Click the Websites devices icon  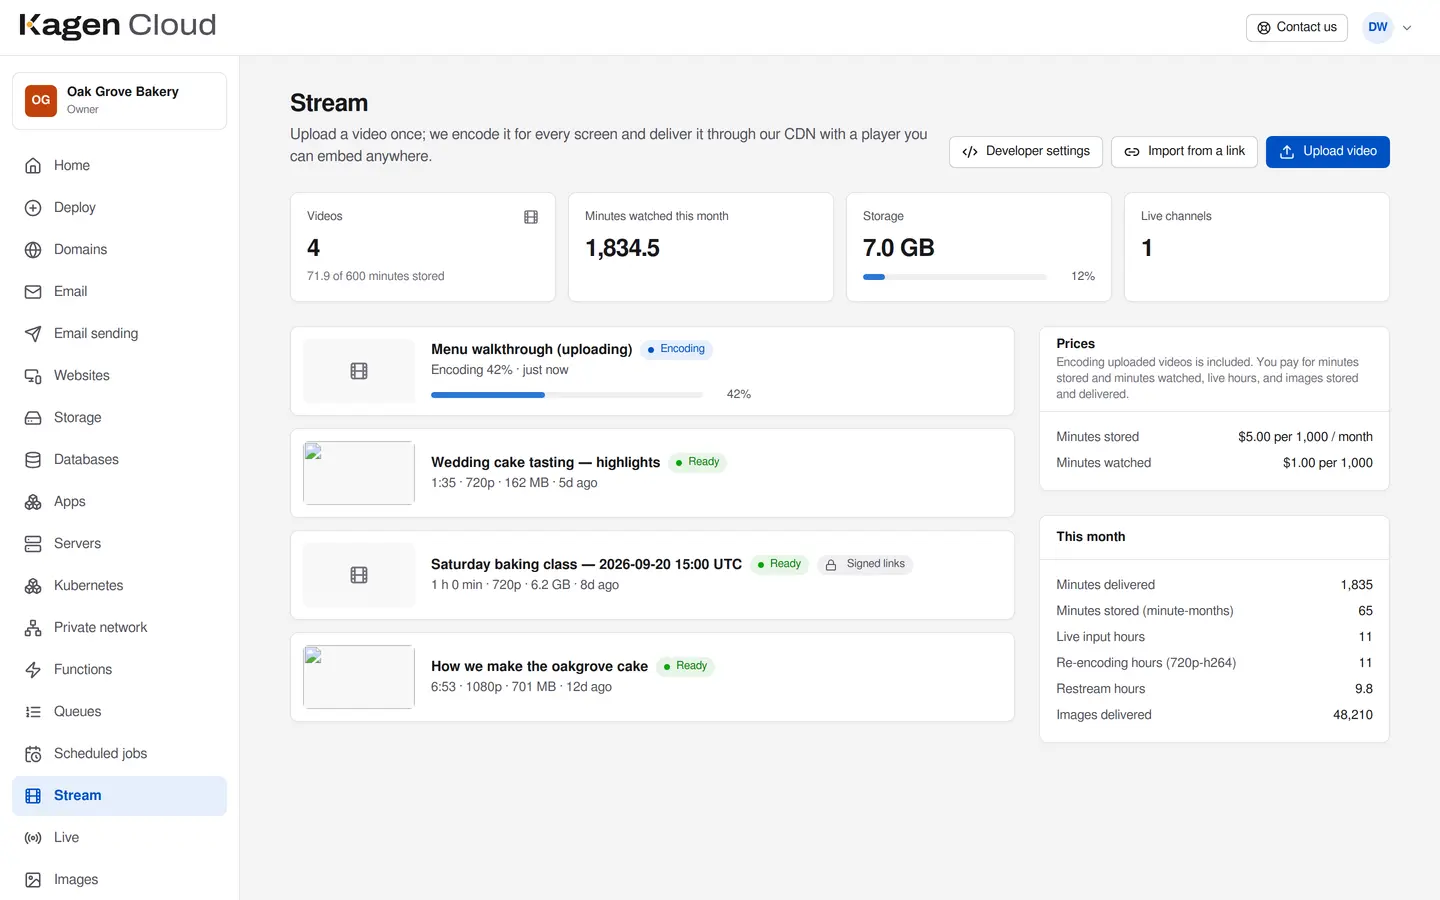[x=33, y=376]
